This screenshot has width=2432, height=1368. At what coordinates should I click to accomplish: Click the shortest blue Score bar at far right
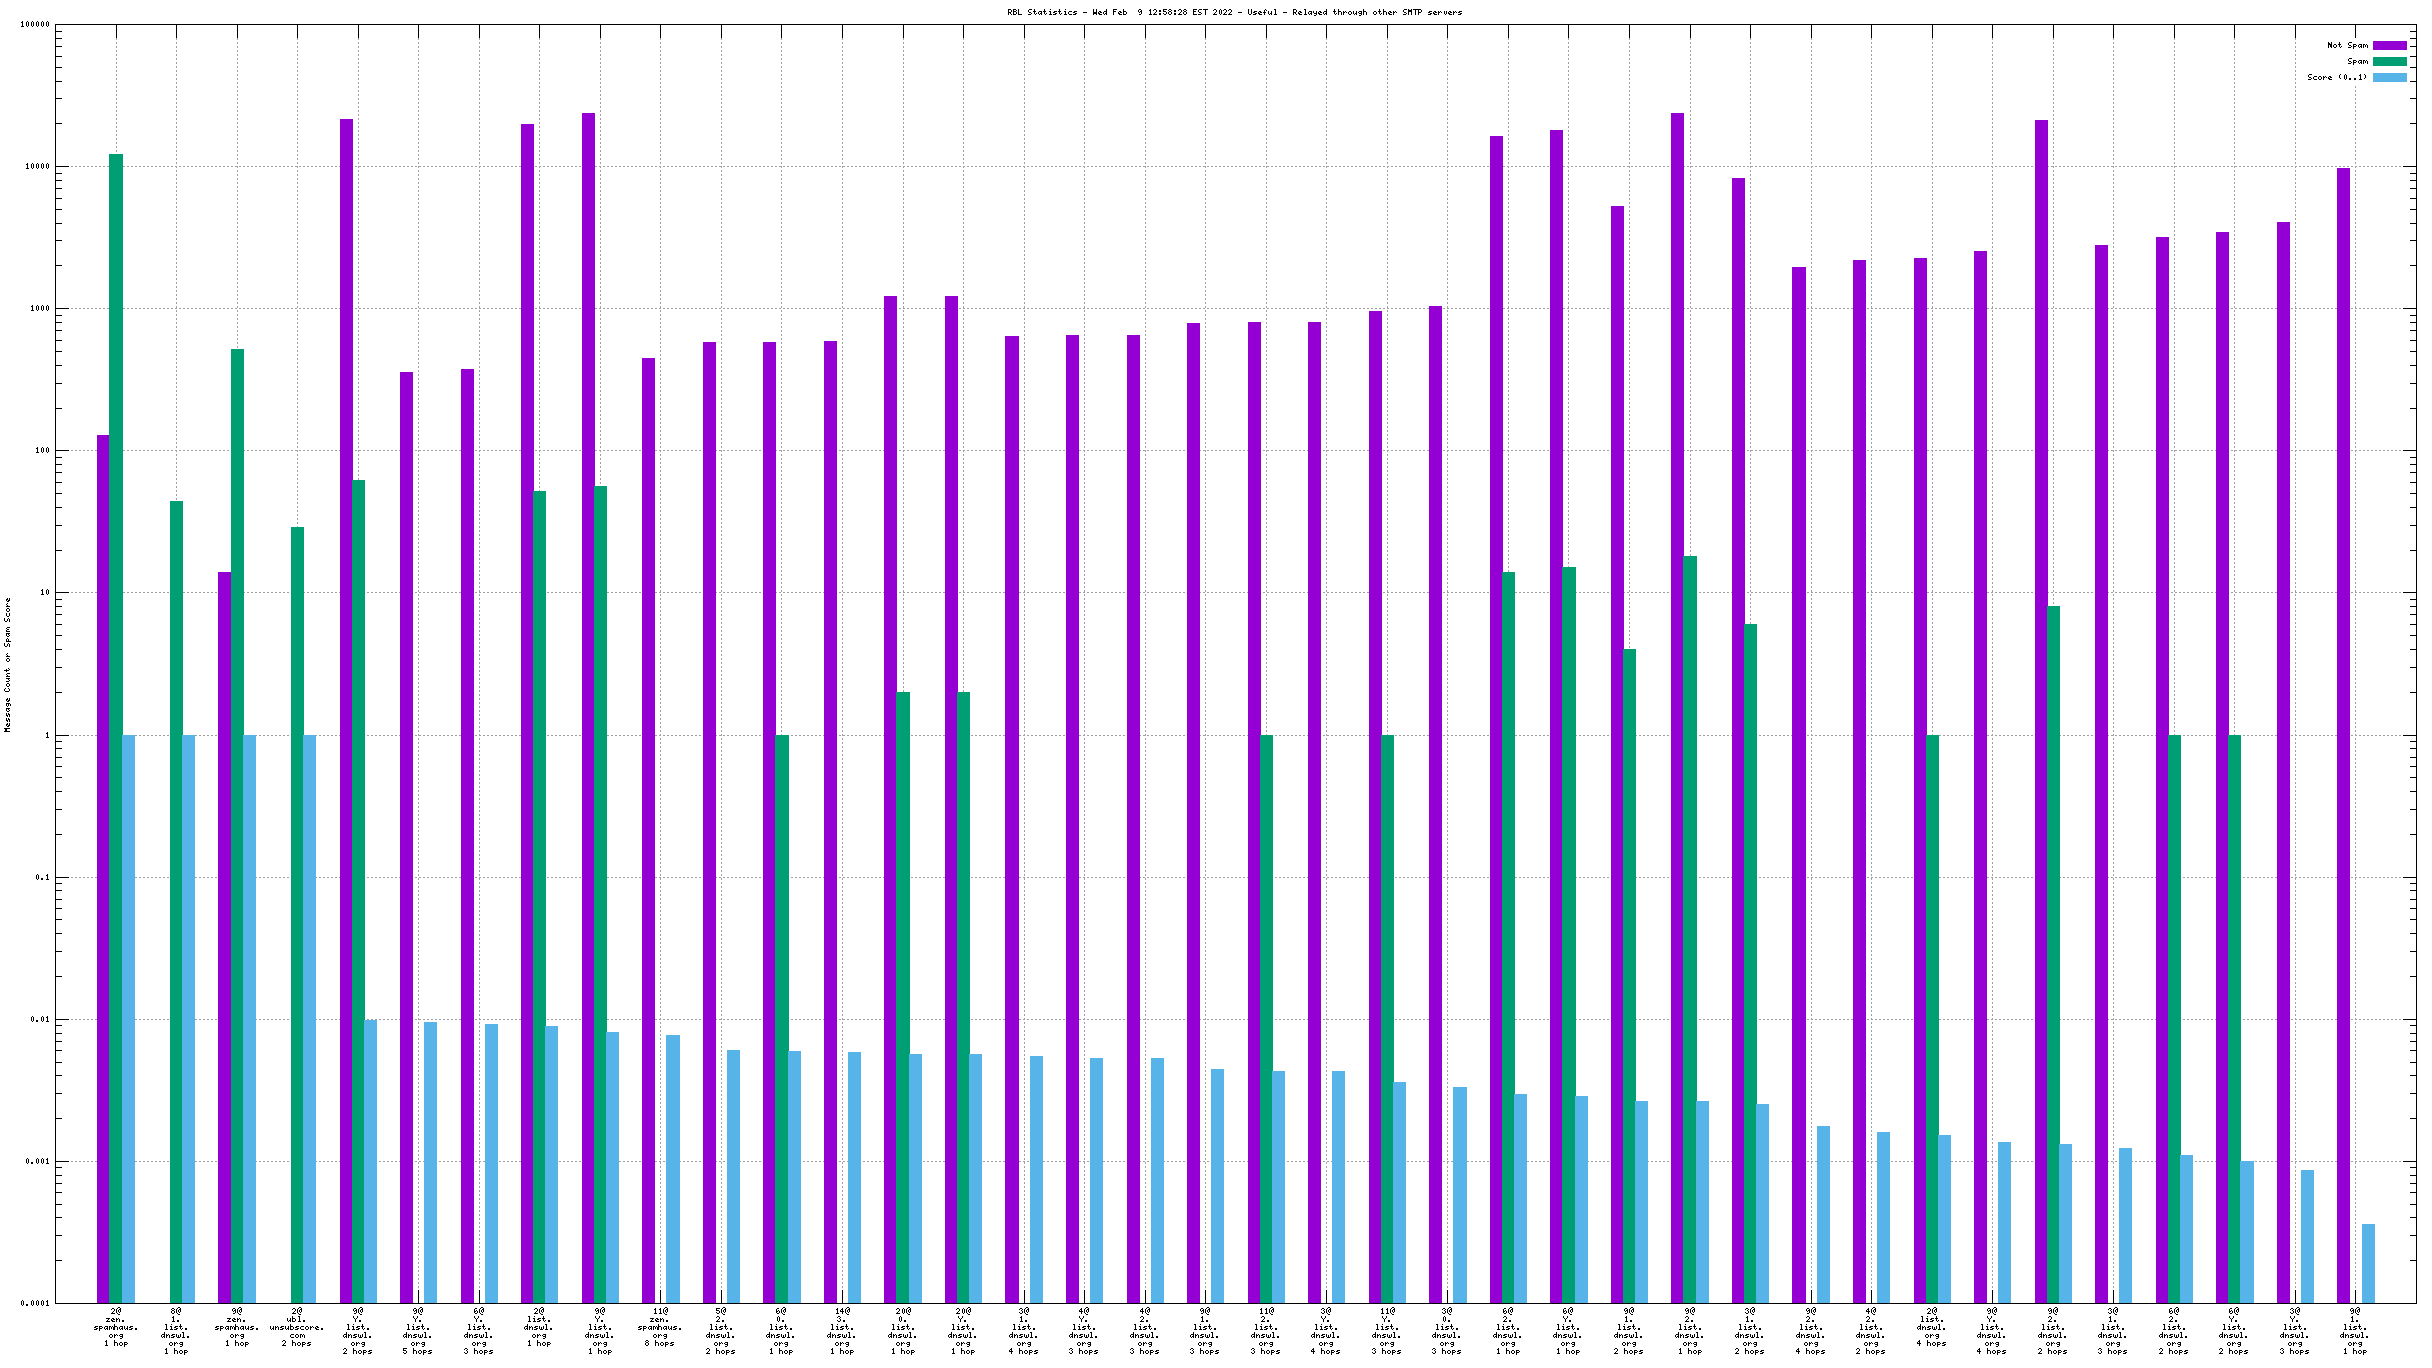pyautogui.click(x=2368, y=1262)
